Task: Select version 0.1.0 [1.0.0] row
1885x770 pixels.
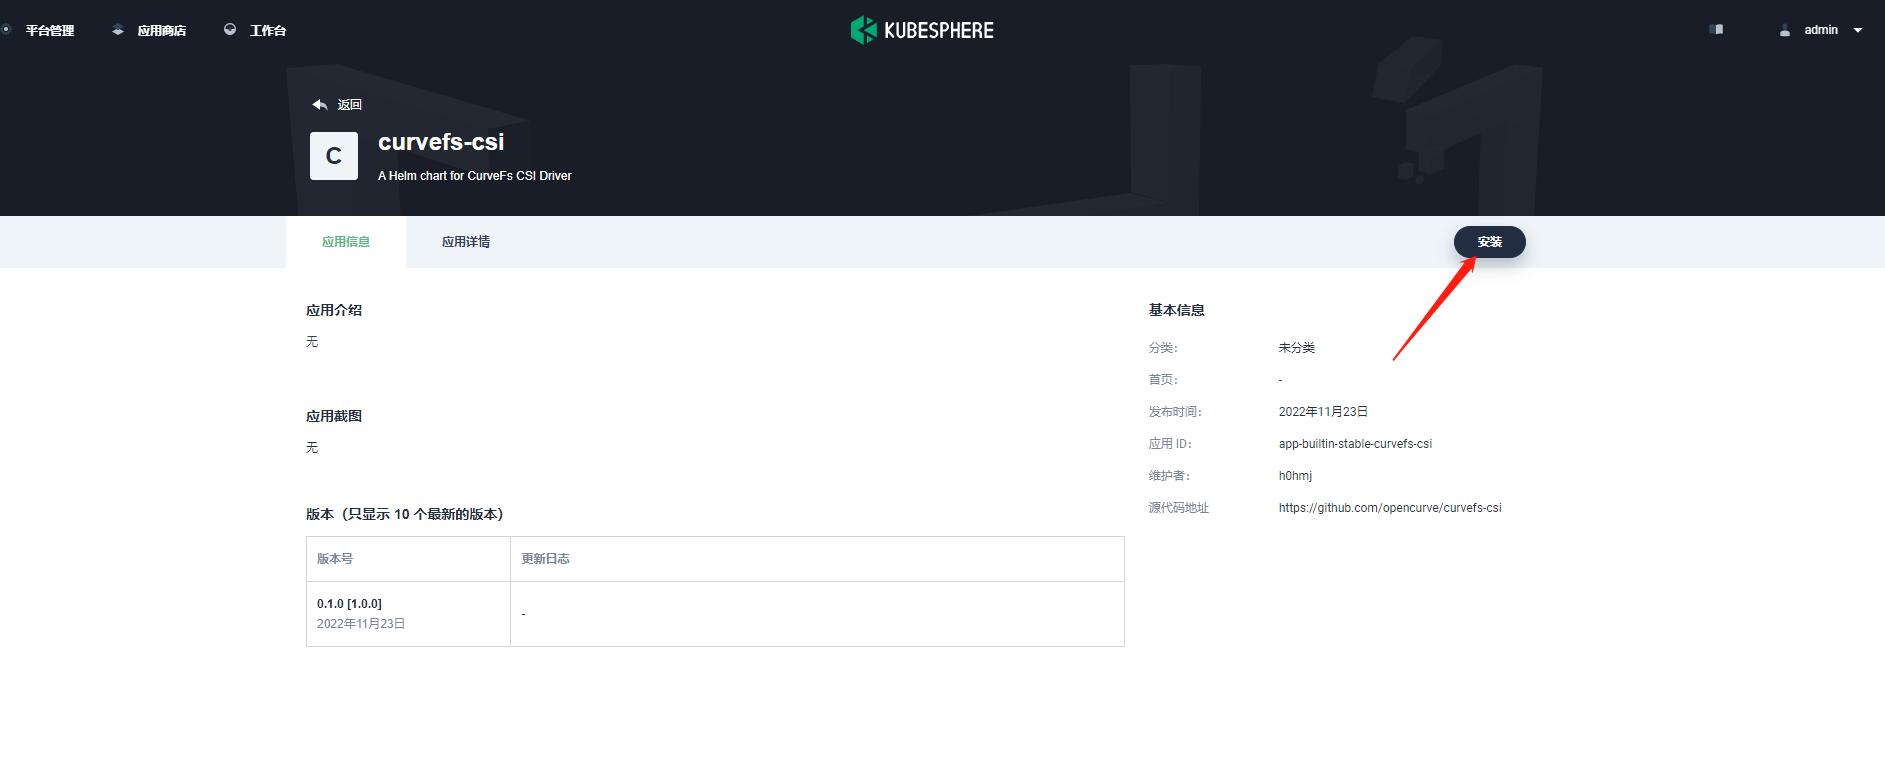Action: pyautogui.click(x=715, y=614)
